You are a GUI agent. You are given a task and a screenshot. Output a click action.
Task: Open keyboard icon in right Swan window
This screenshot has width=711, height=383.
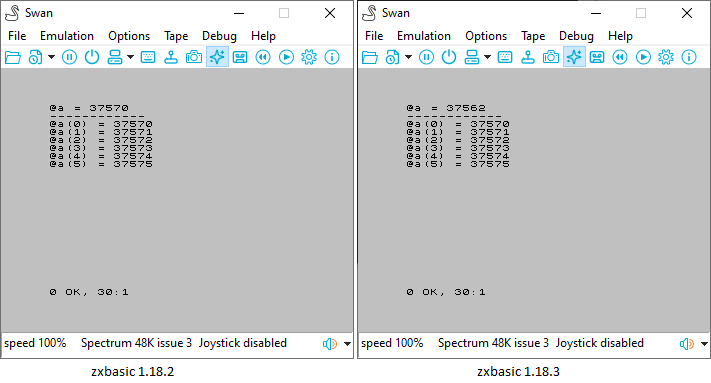tap(505, 57)
